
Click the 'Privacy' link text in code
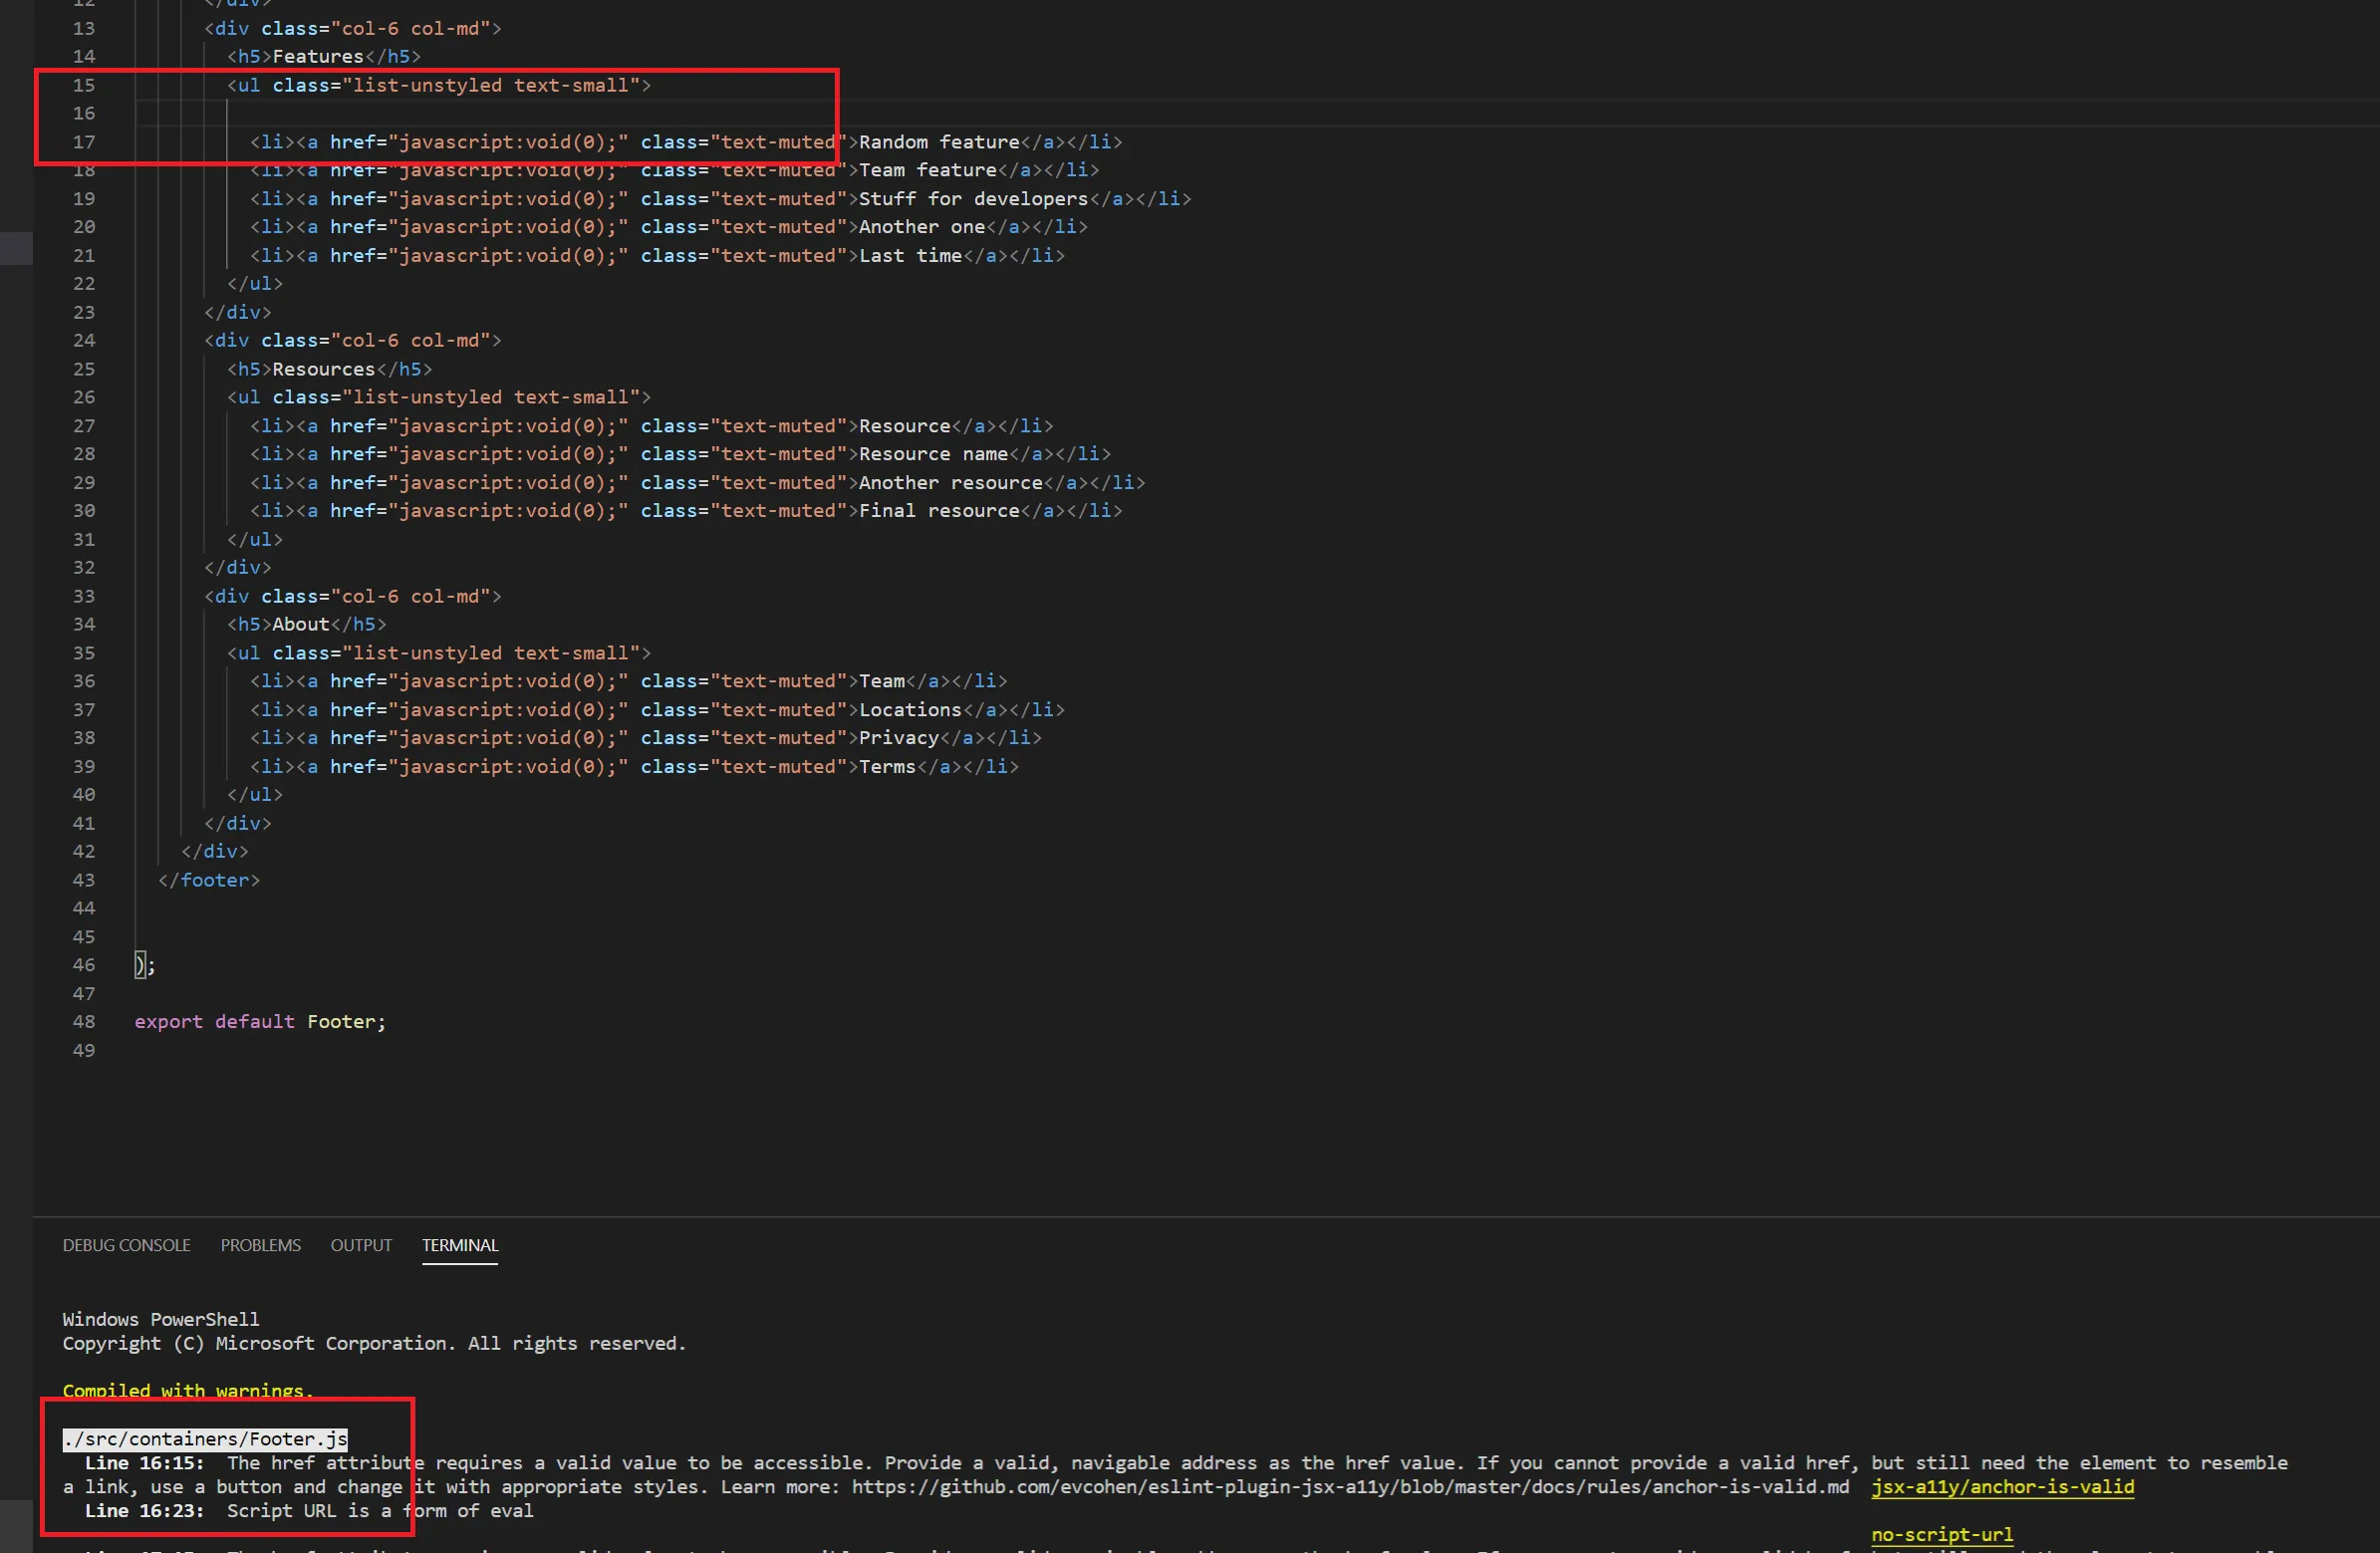[898, 738]
